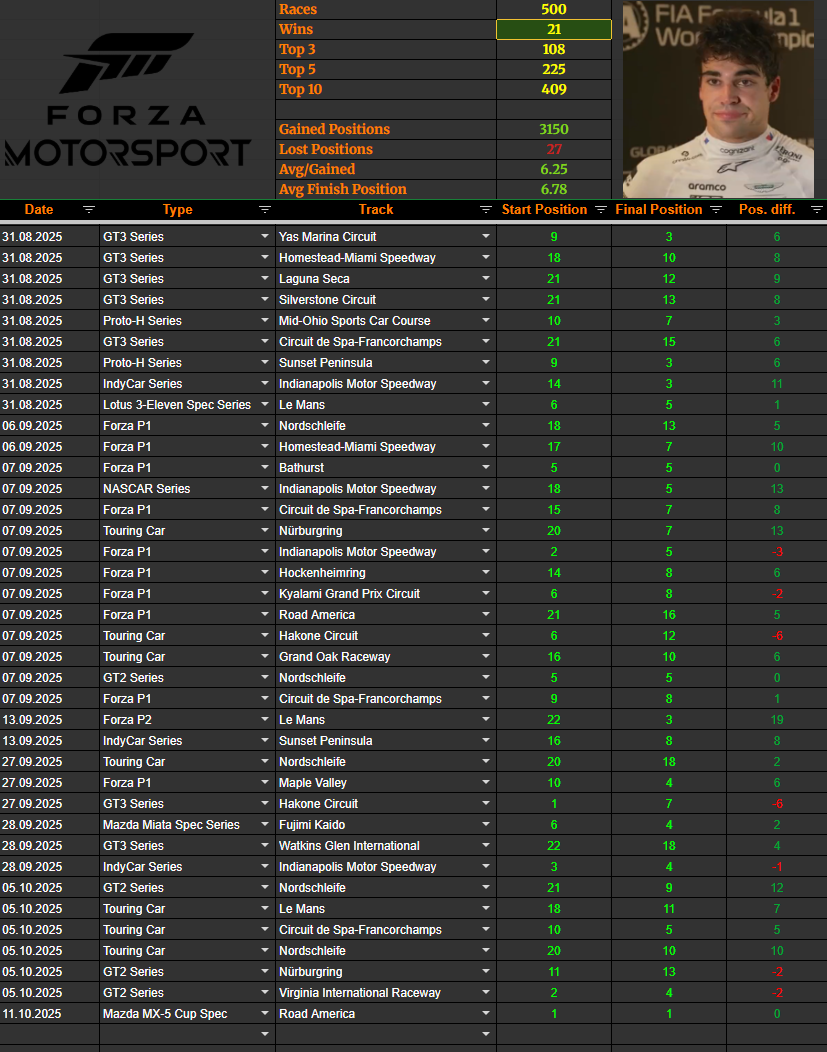
Task: Open Track dropdown for Maple Valley row
Action: pos(486,782)
